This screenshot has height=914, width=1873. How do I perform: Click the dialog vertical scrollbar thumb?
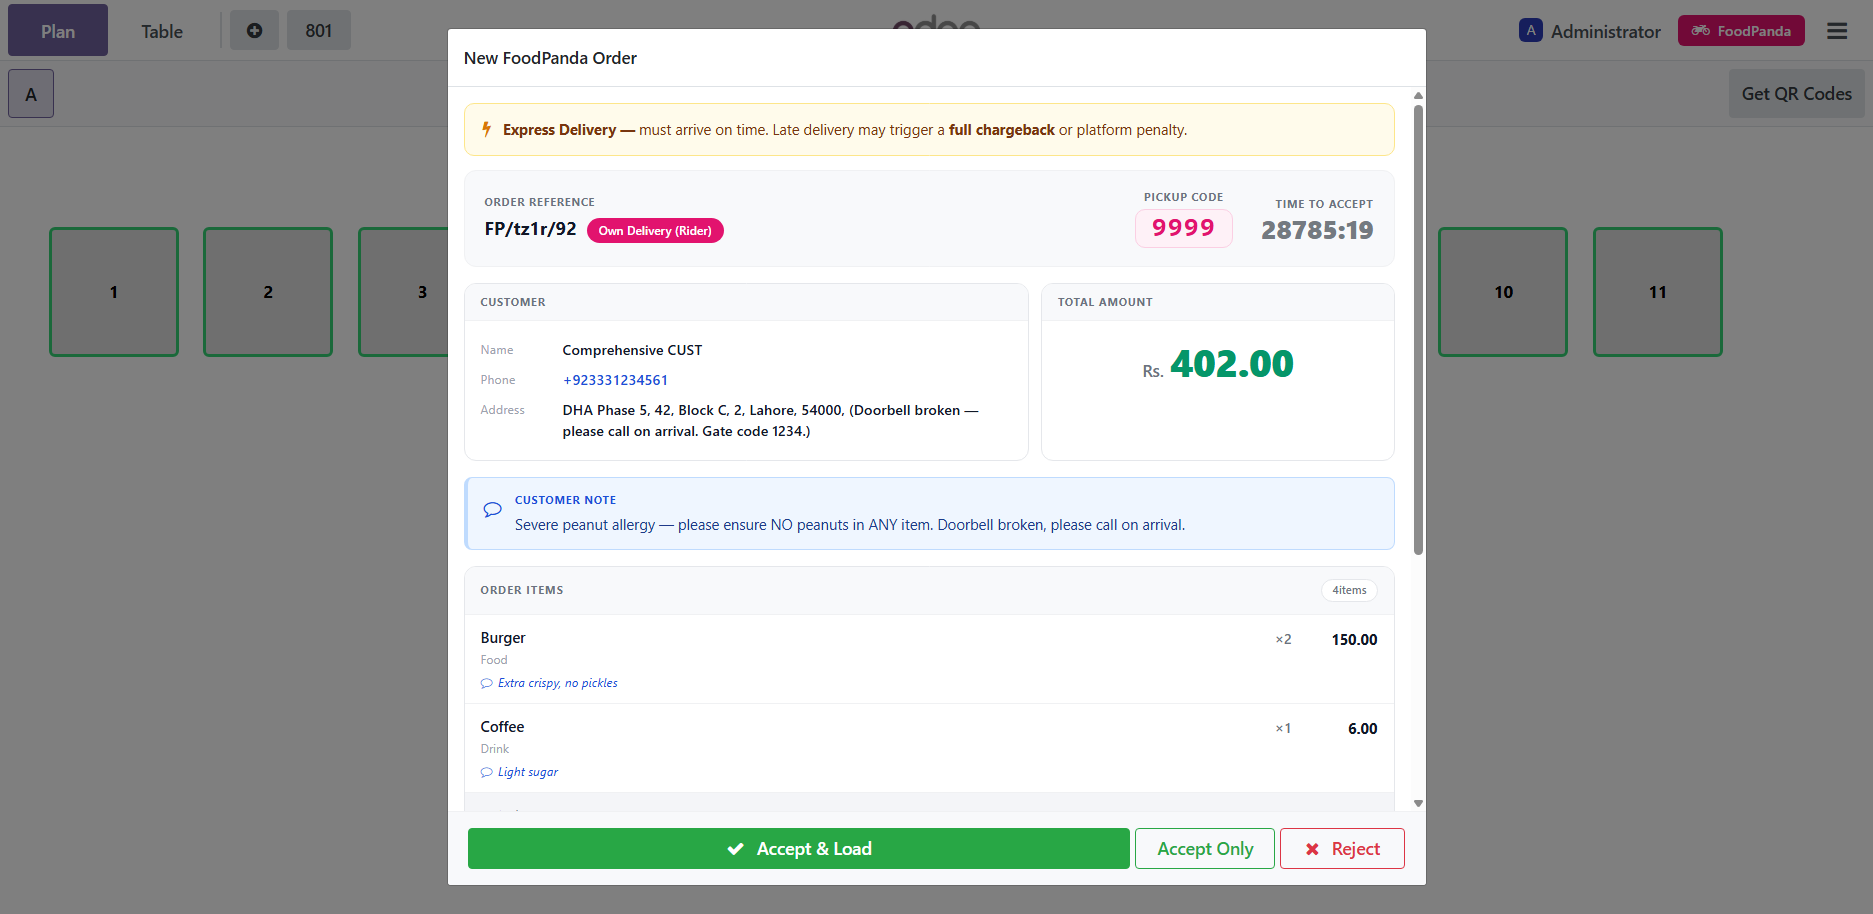(1418, 329)
